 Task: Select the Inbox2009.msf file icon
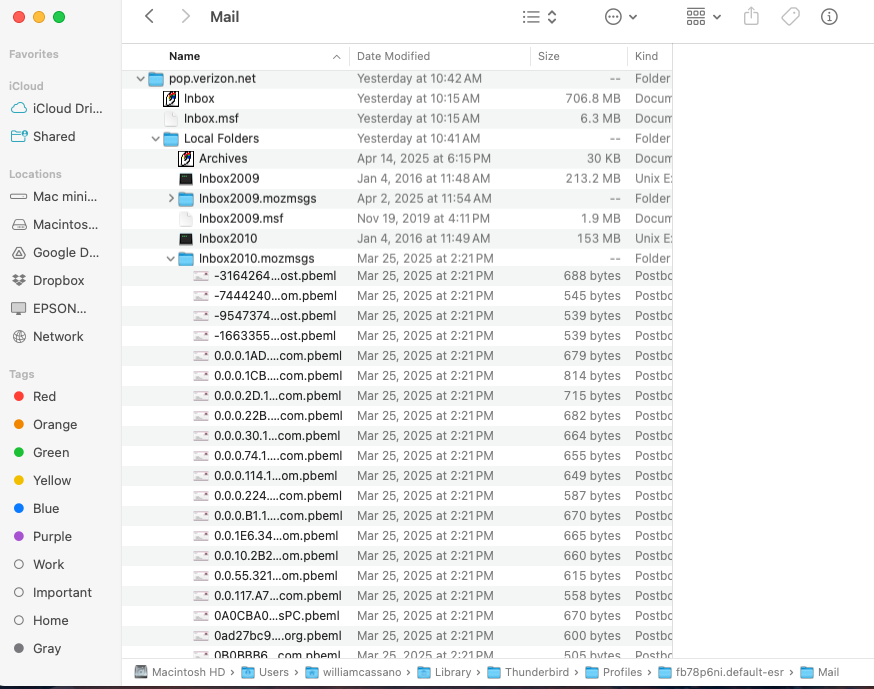(x=186, y=219)
